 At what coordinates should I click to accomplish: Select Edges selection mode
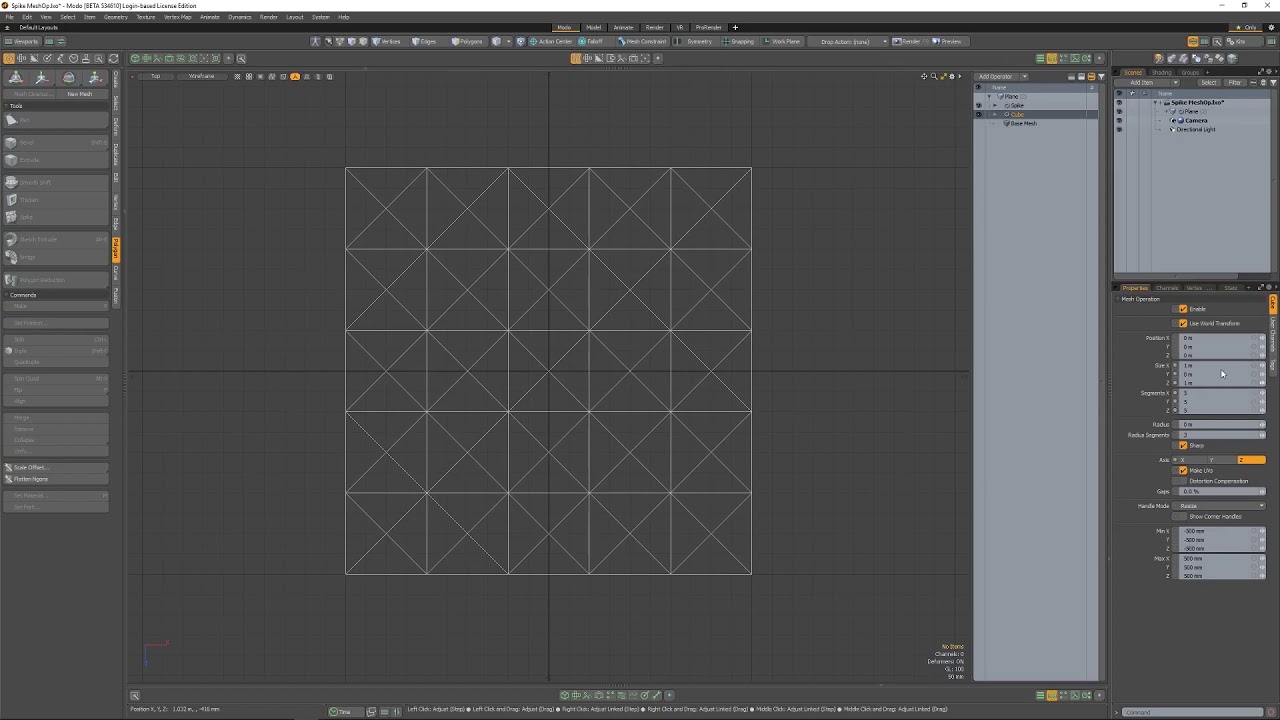425,41
